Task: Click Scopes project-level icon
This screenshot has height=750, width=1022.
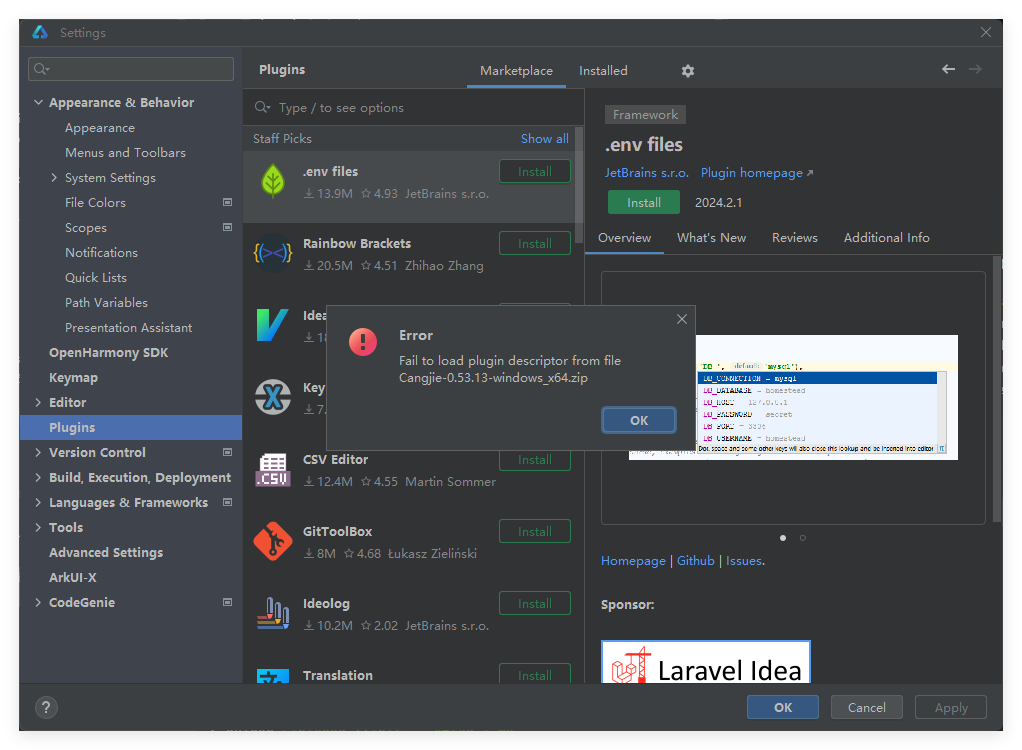Action: coord(227,227)
